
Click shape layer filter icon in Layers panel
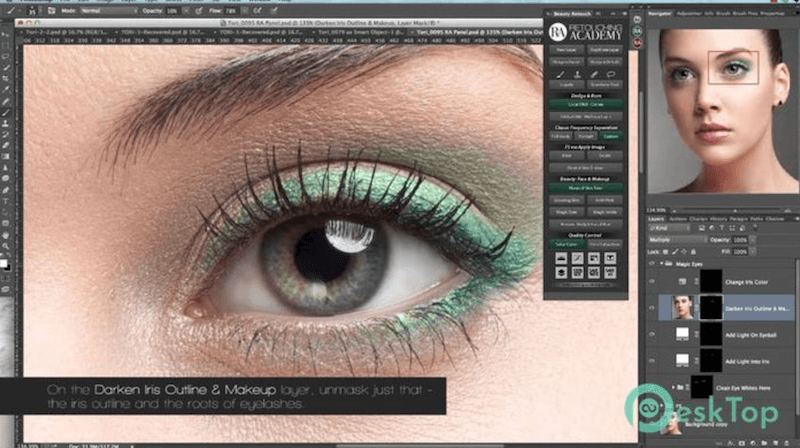point(732,228)
